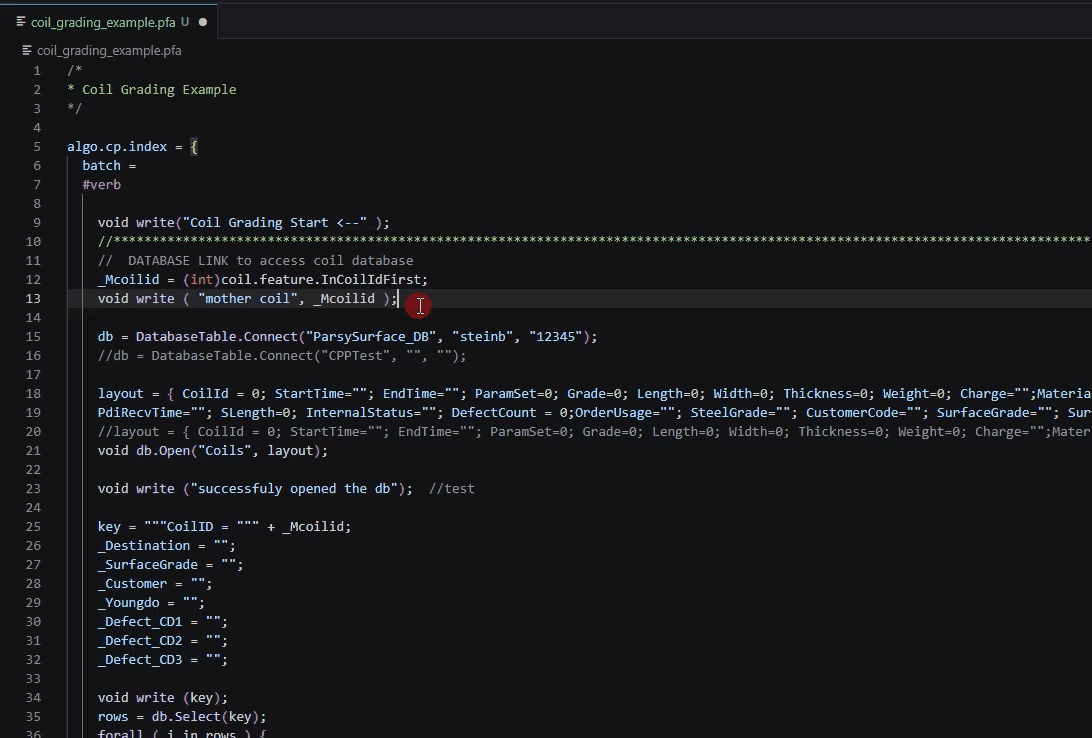Image resolution: width=1092 pixels, height=738 pixels.
Task: Click the comment text "Coil Grading Example"
Action: pos(159,90)
